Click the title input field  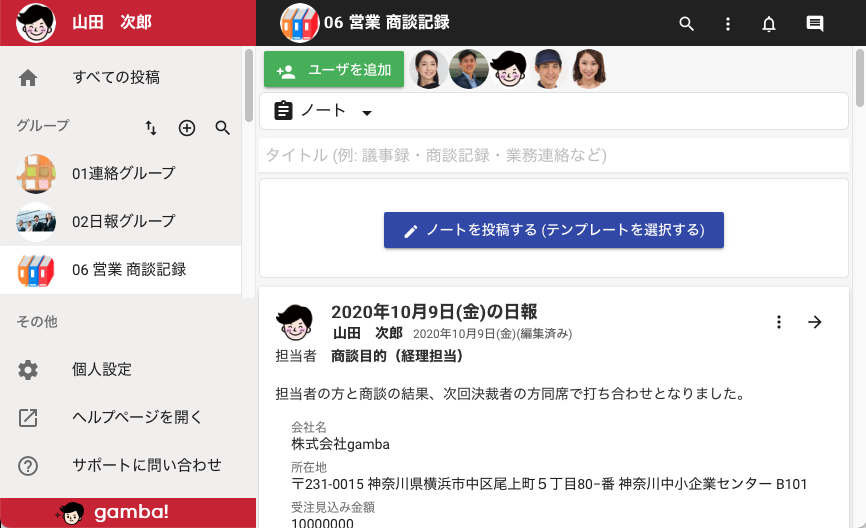coord(554,155)
